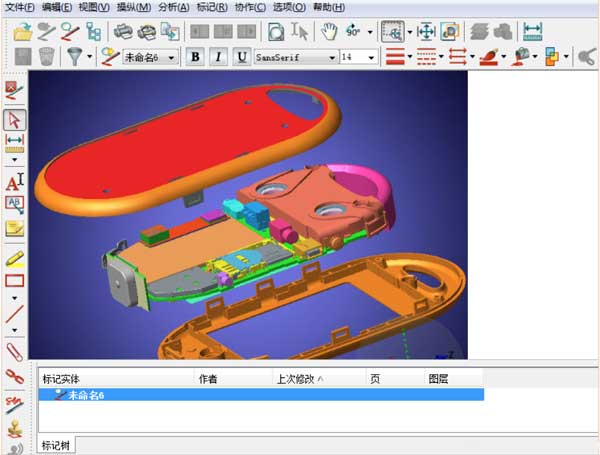Toggle italic text formatting

tap(218, 57)
